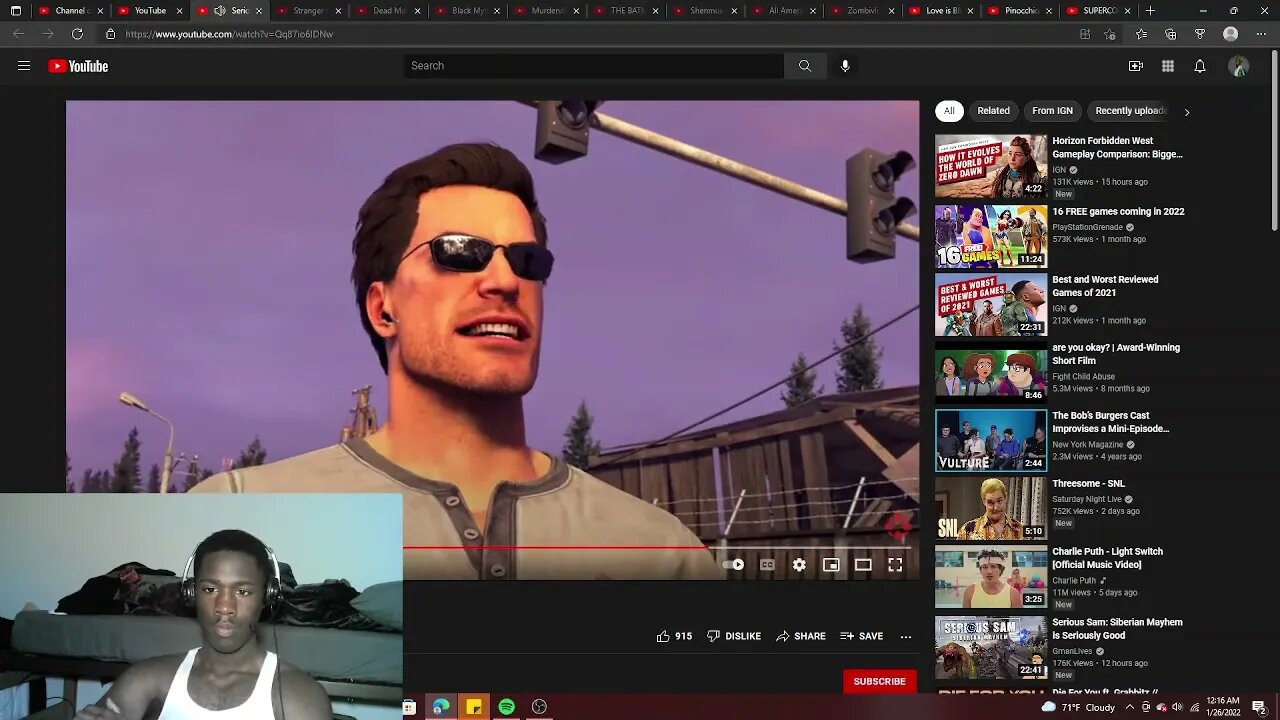Add page to favorites star
This screenshot has height=720, width=1280.
(x=1110, y=34)
